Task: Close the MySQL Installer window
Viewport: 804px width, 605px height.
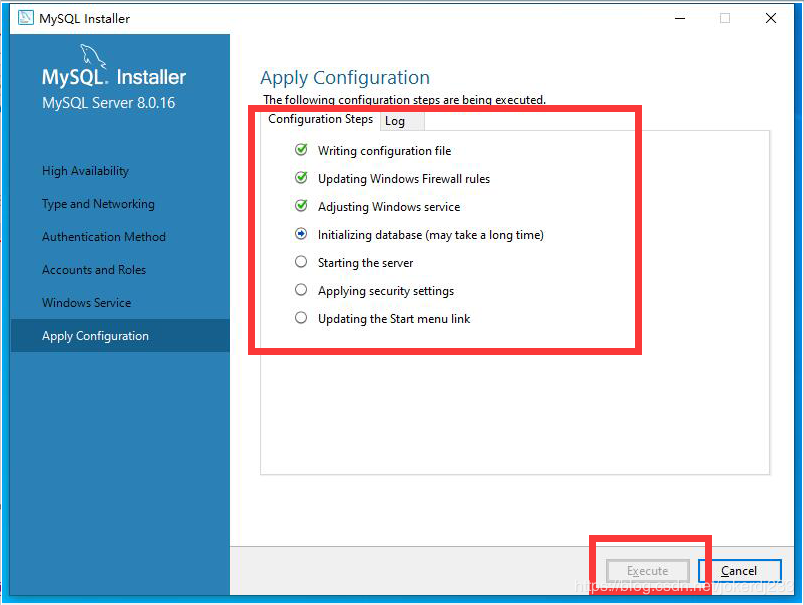Action: (771, 18)
